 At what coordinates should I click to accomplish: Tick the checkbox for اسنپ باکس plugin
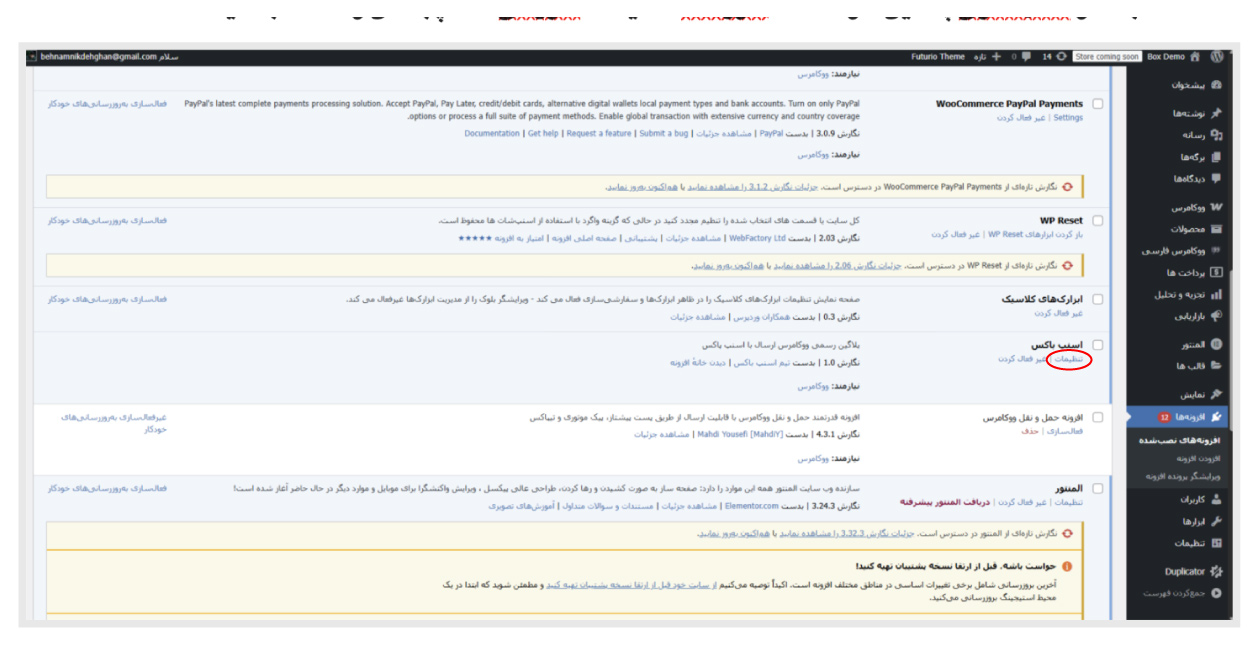click(x=1098, y=345)
